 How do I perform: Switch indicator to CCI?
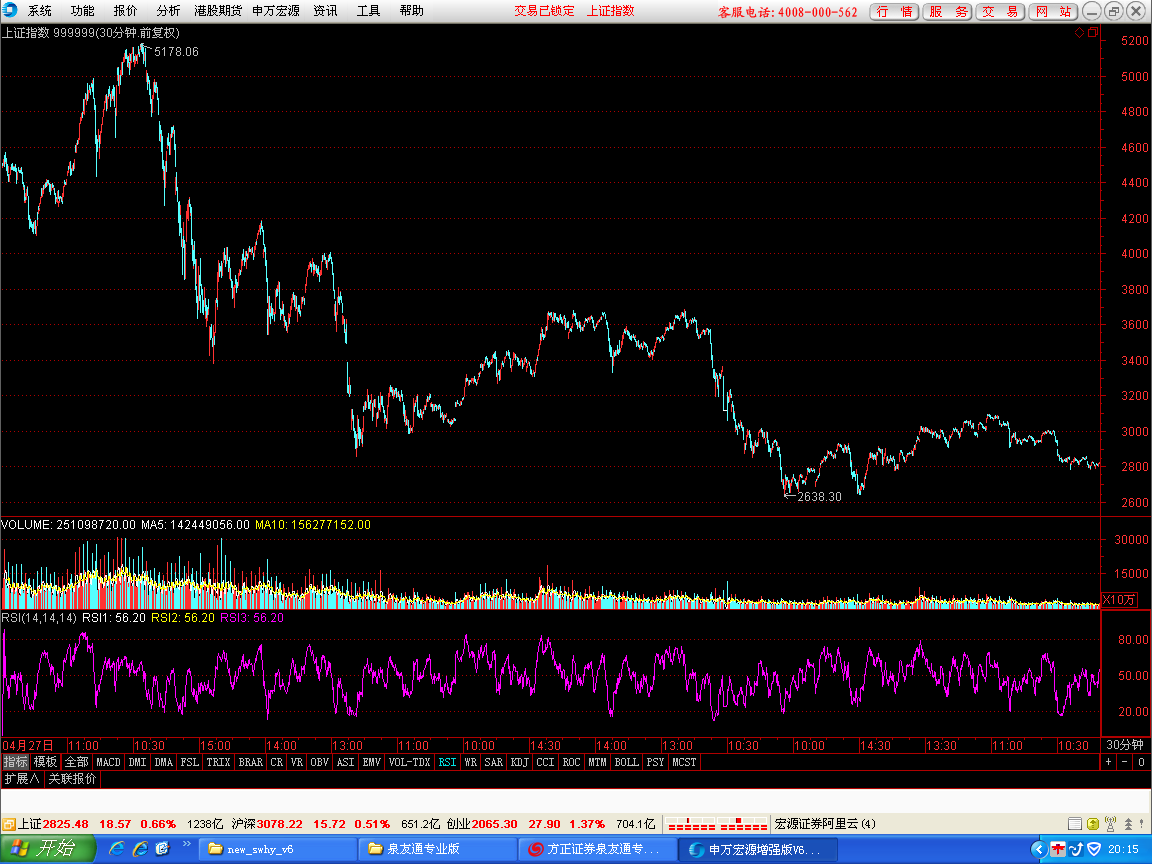(545, 762)
